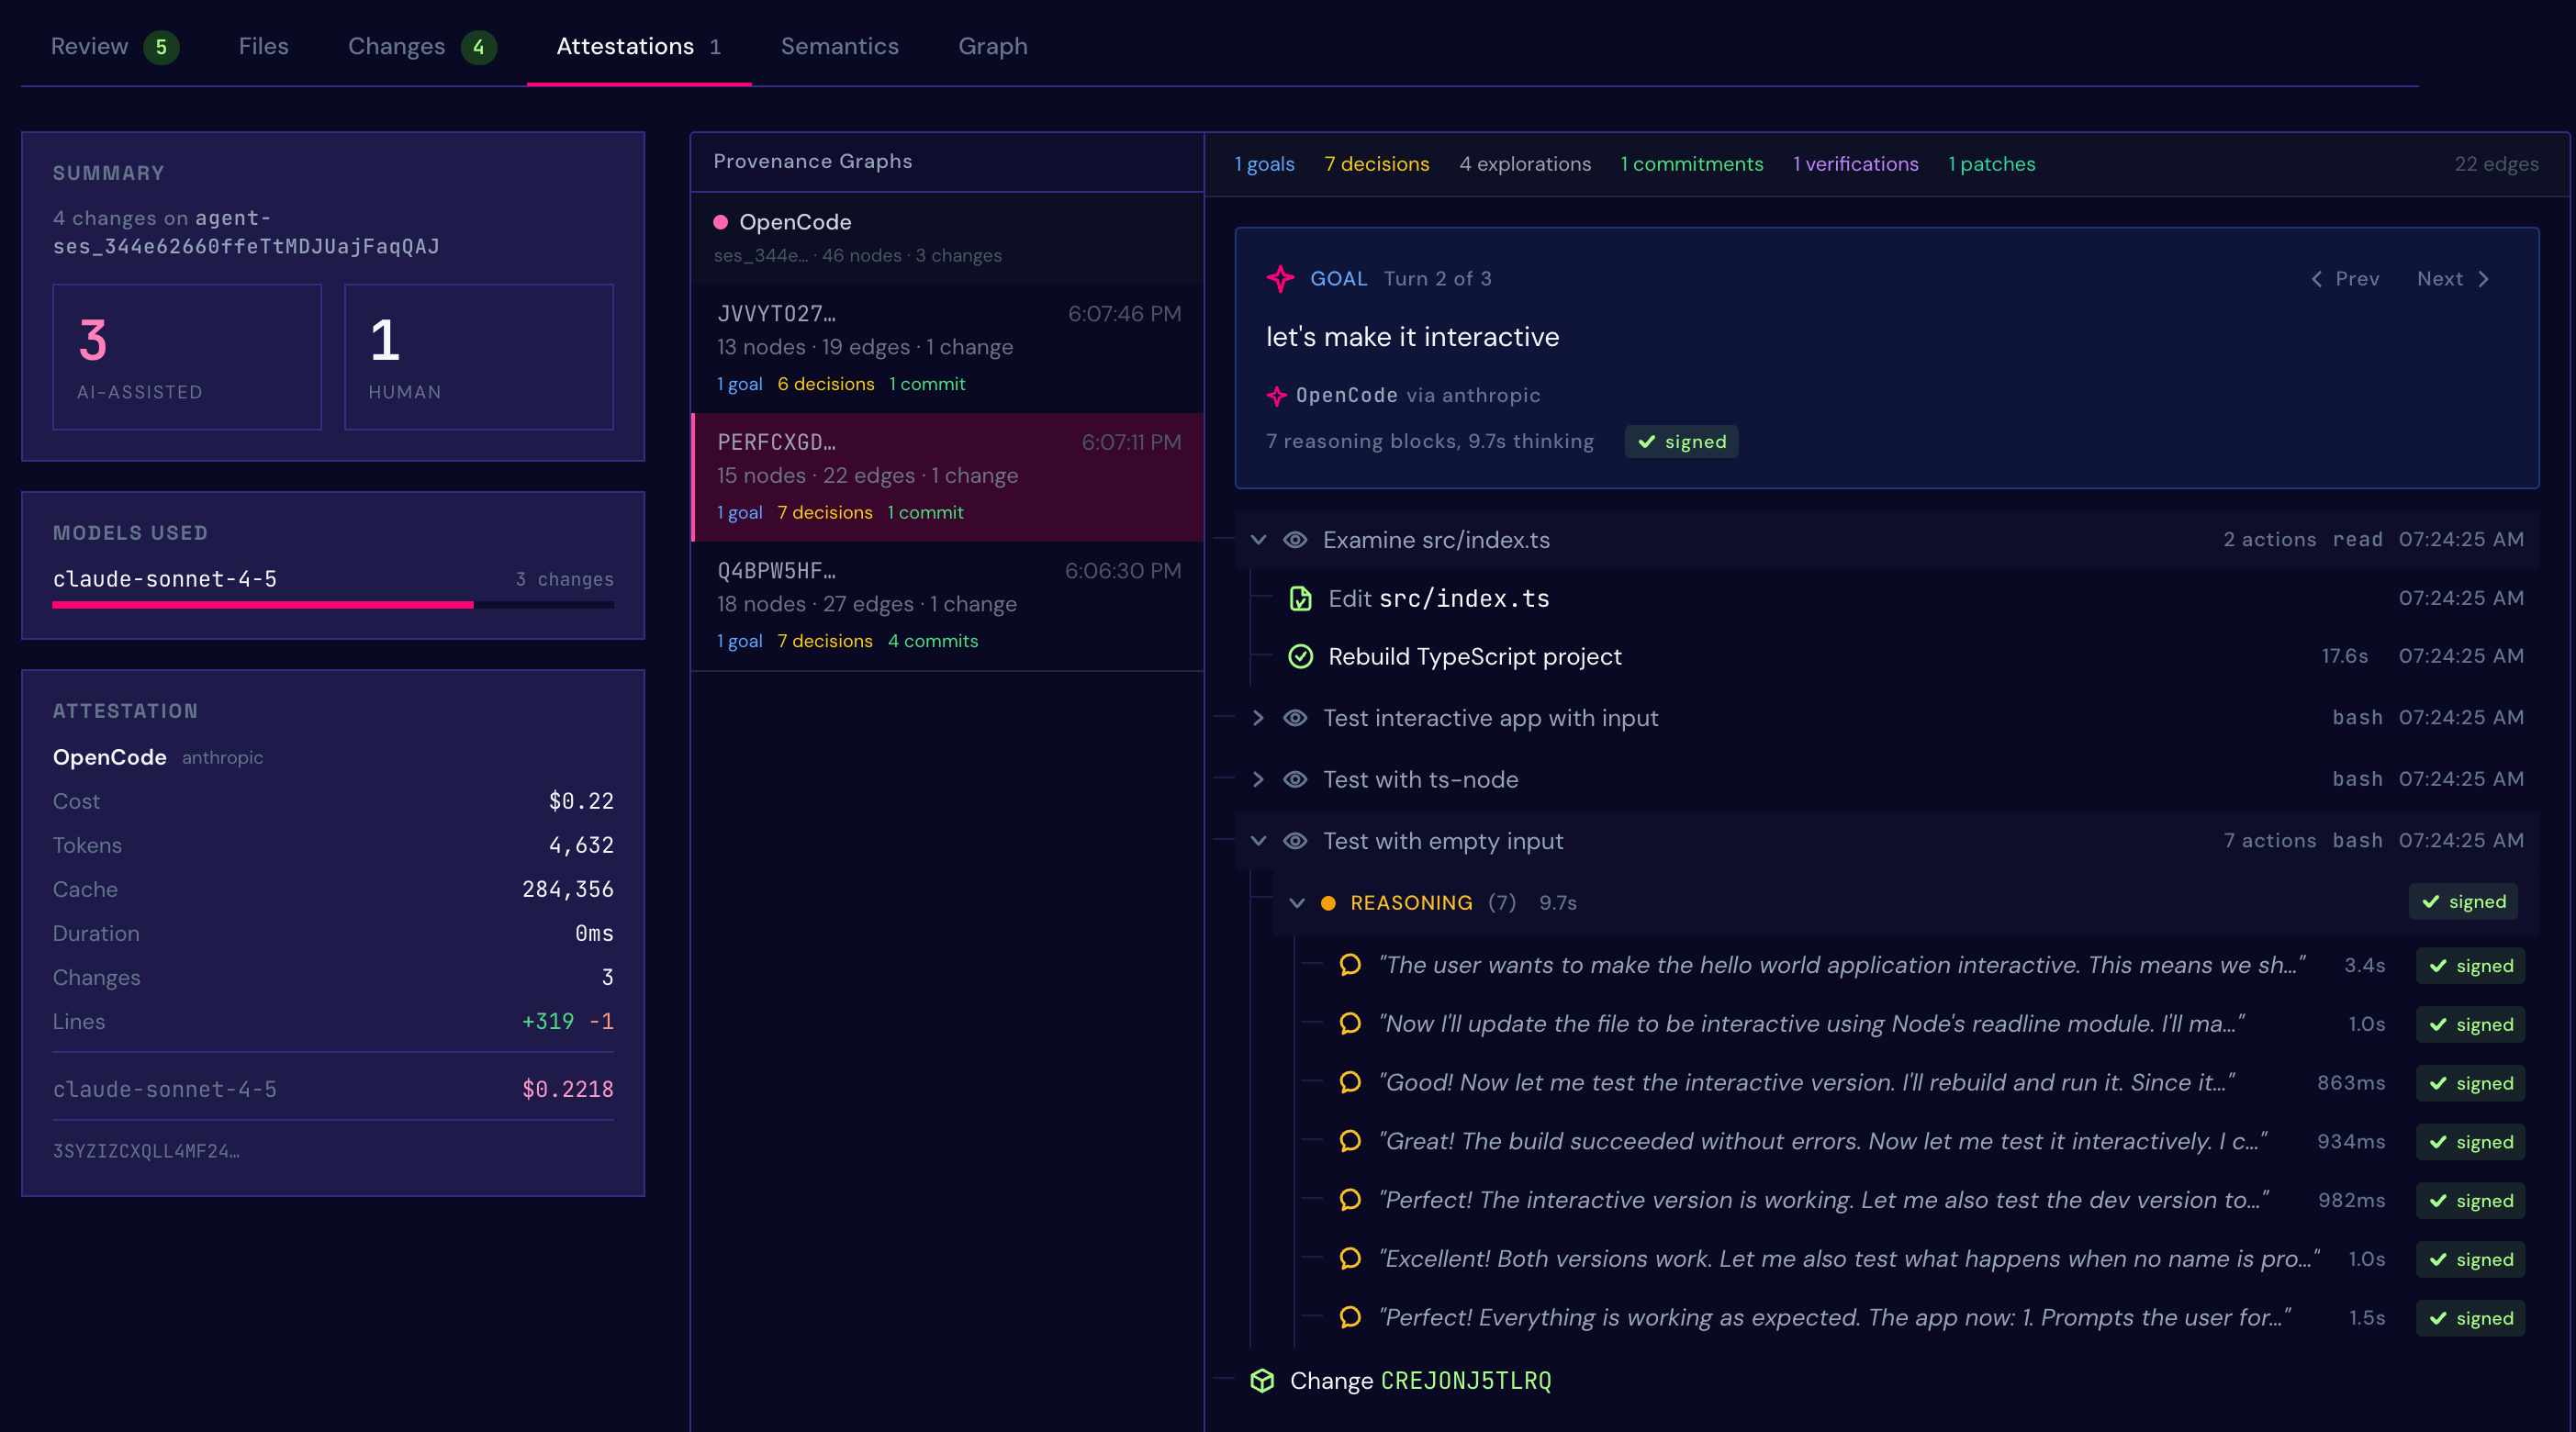This screenshot has width=2576, height=1432.
Task: Click the "Edit src/index.ts" action label
Action: [1439, 598]
